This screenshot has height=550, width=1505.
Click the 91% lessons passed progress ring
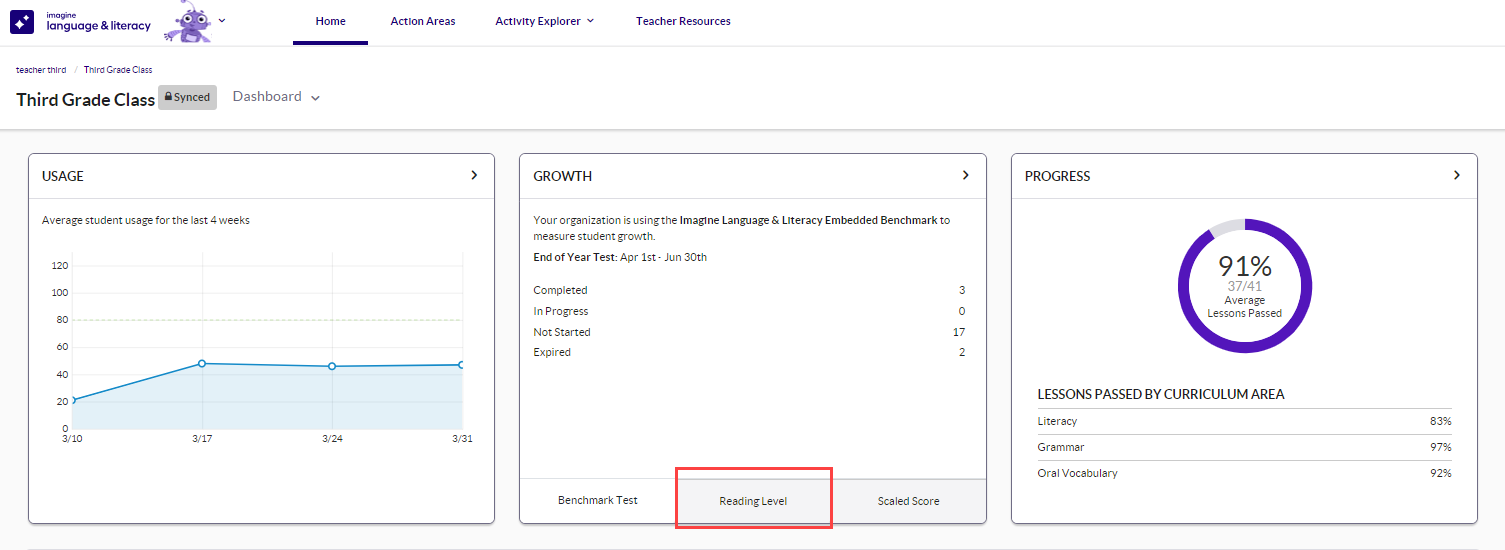[x=1244, y=285]
